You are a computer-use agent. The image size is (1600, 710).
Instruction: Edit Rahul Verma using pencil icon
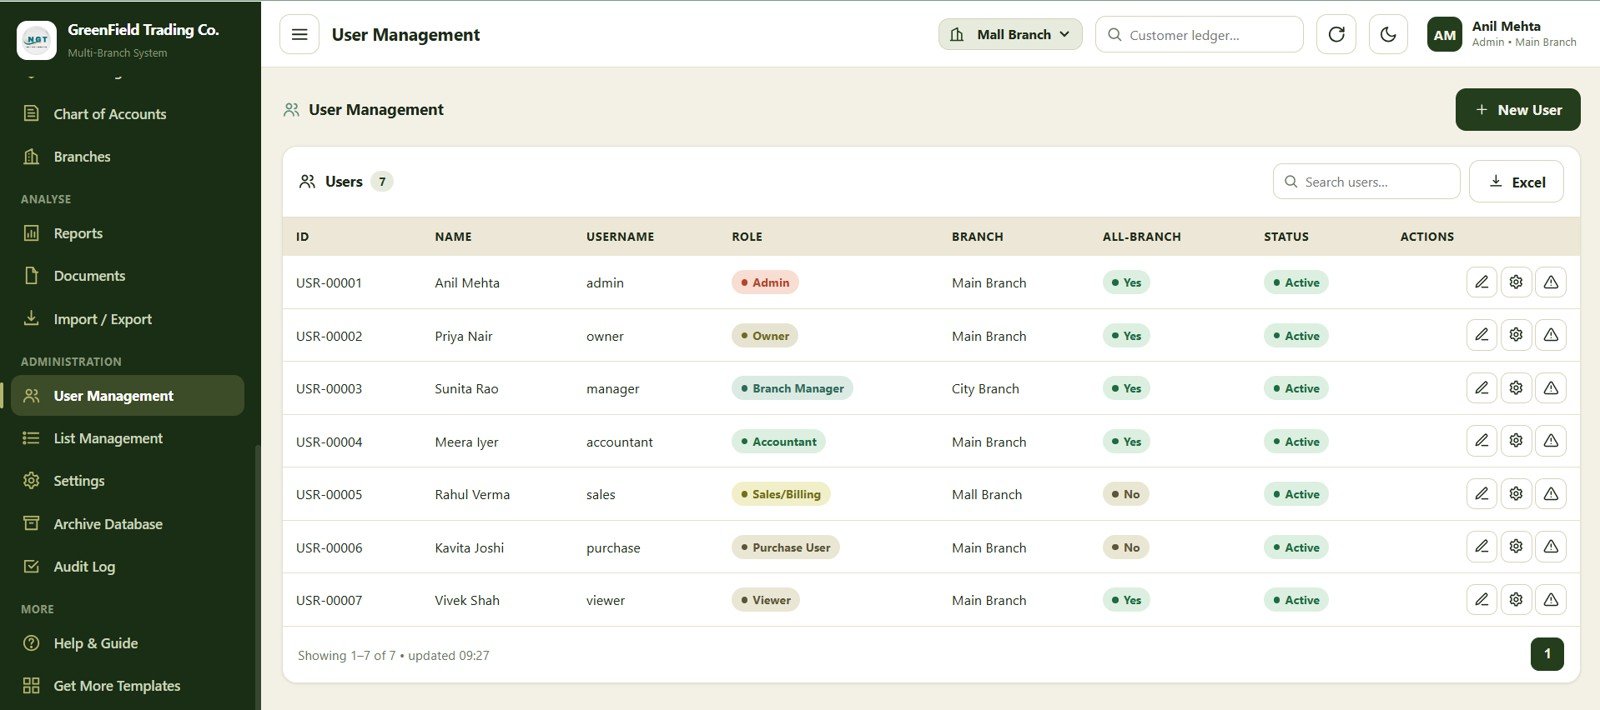pos(1482,494)
